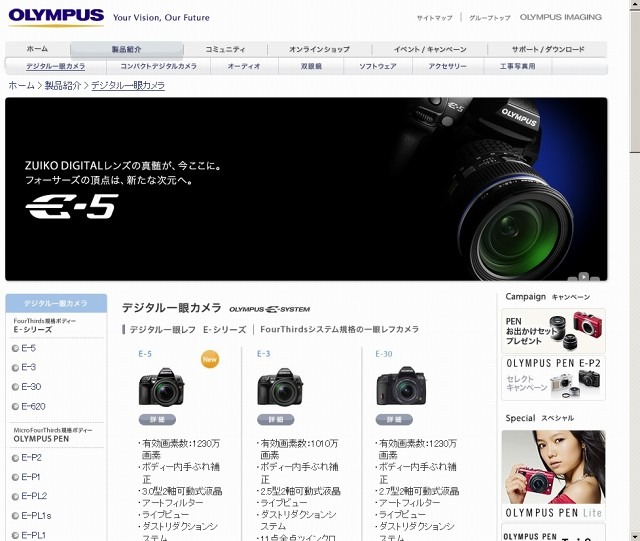
Task: Open the イベント/キャンペーン menu tab
Action: tap(430, 49)
